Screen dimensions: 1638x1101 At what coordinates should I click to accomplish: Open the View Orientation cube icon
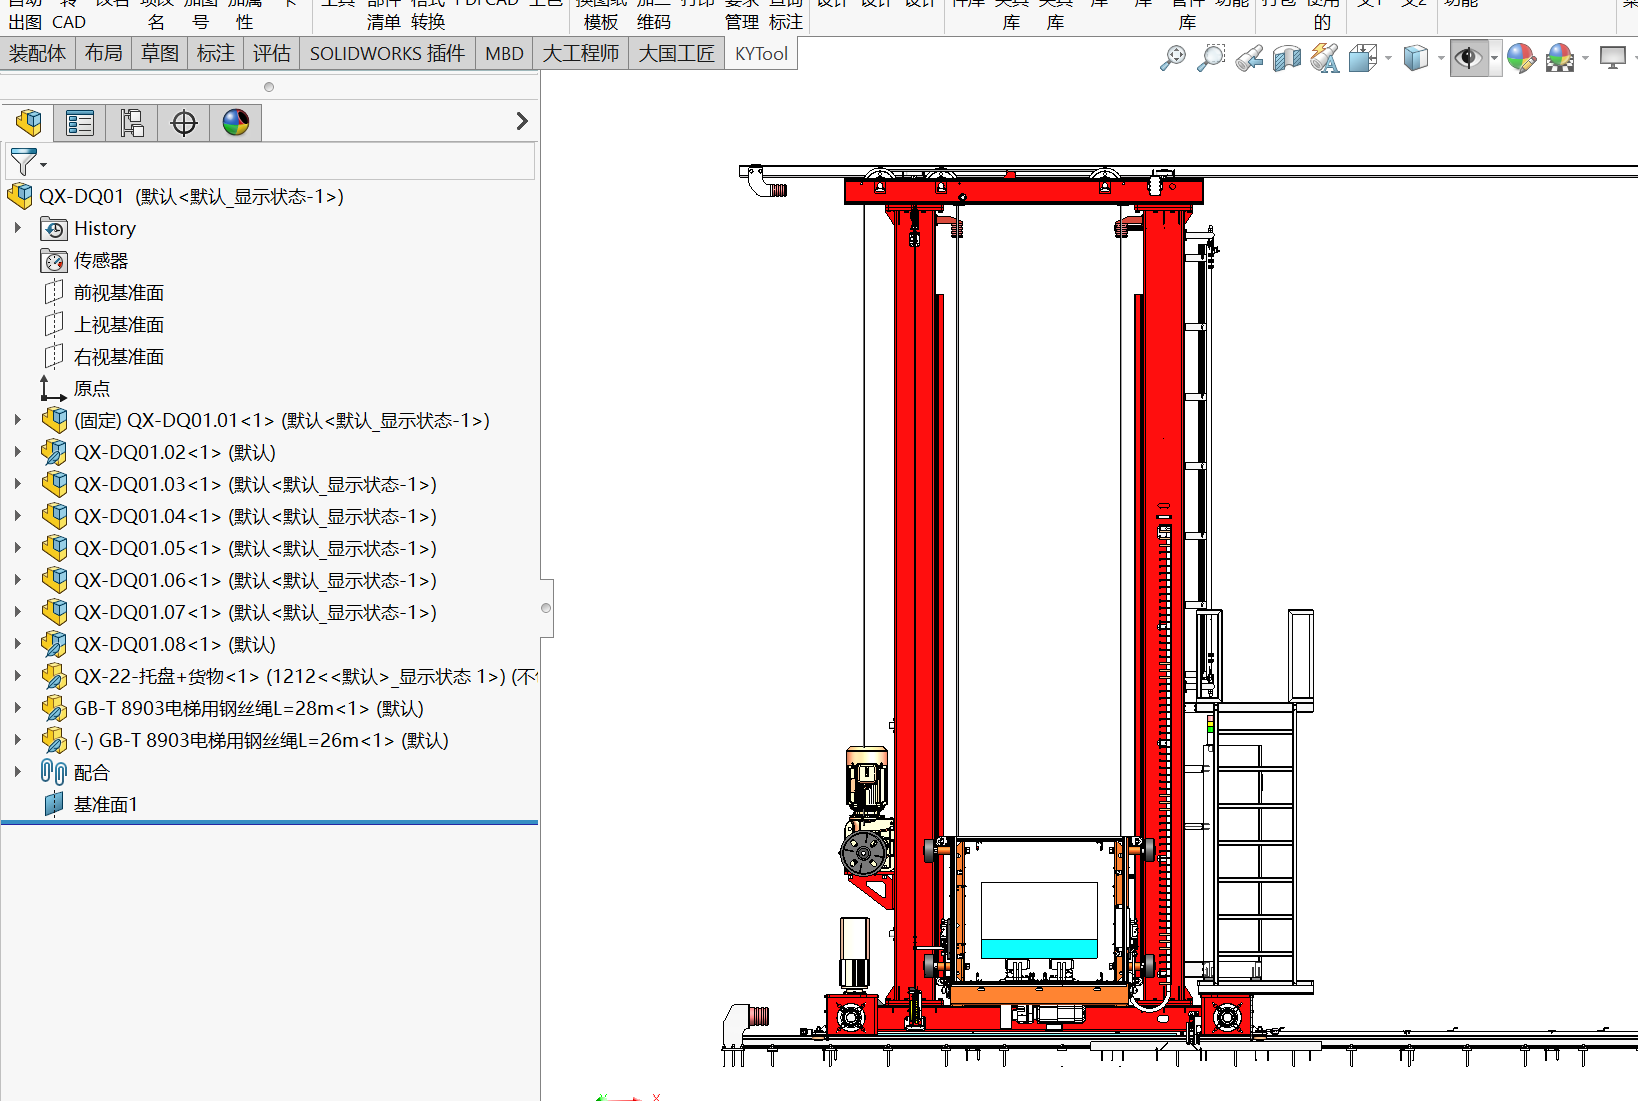pyautogui.click(x=1363, y=59)
